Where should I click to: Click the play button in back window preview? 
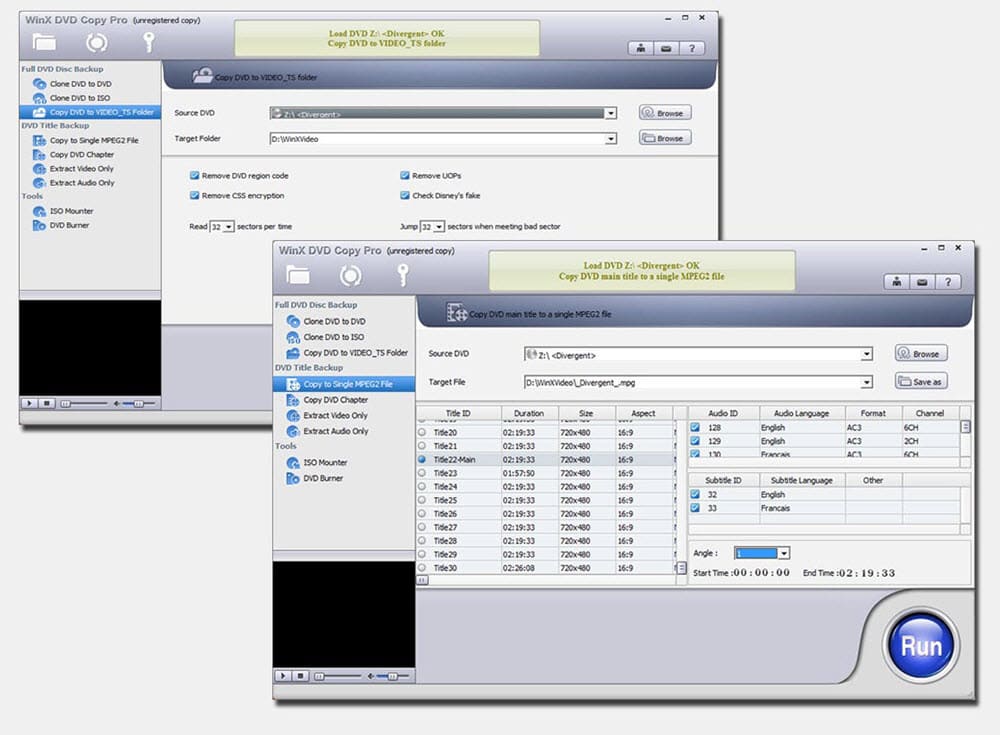tap(29, 403)
